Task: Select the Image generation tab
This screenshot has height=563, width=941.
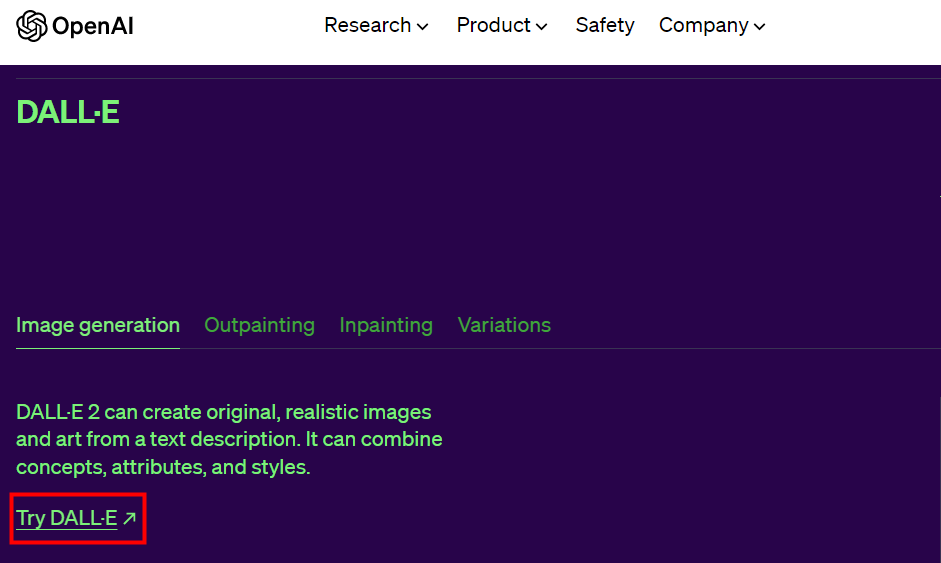Action: [98, 325]
